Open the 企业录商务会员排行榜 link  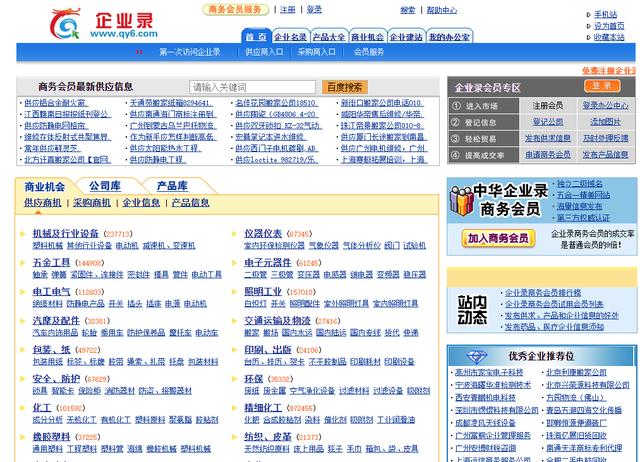coord(543,293)
